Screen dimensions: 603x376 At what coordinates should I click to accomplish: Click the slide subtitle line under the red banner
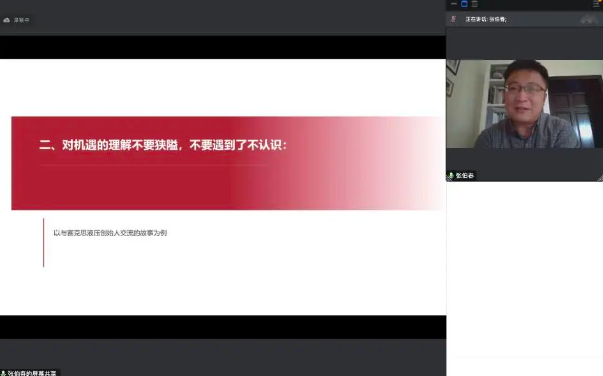110,233
